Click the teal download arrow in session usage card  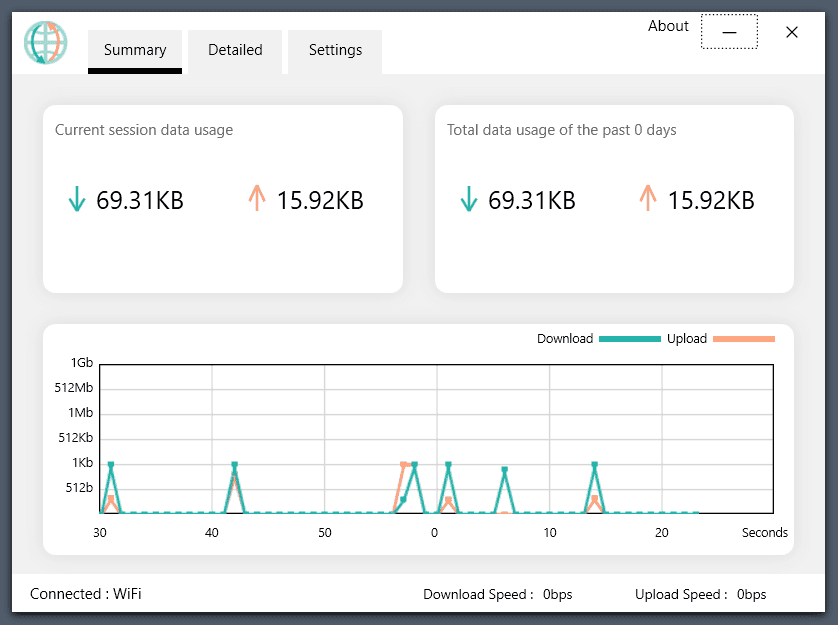[77, 199]
